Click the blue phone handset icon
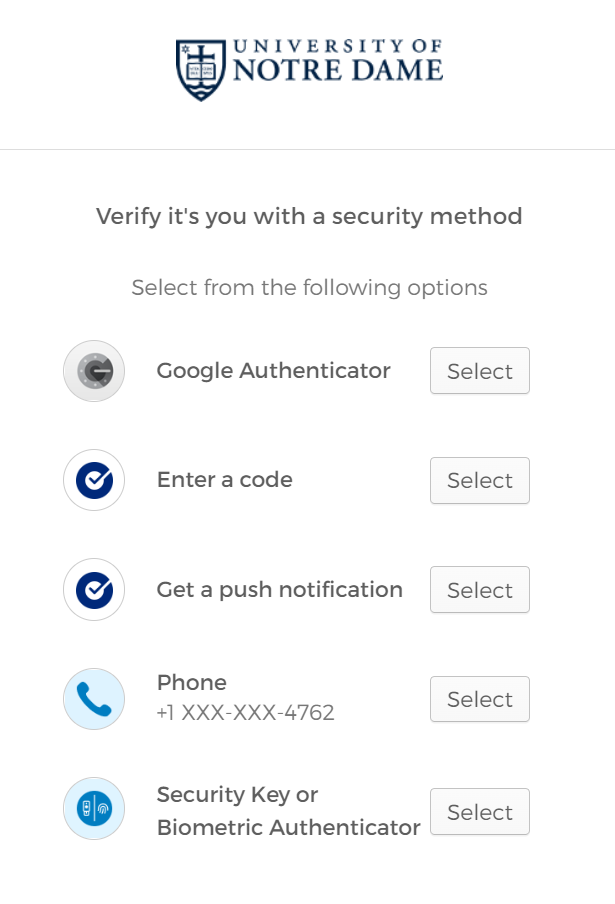The image size is (615, 904). pyautogui.click(x=94, y=699)
